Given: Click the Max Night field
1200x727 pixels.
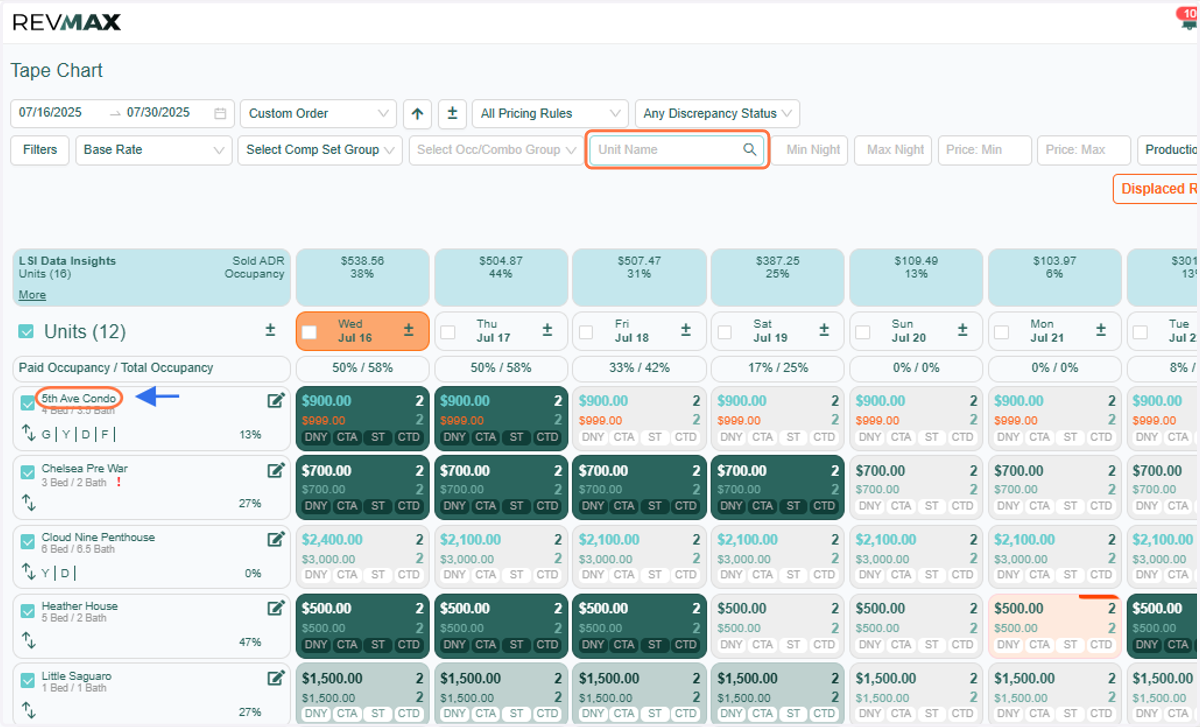Looking at the screenshot, I should pos(895,150).
